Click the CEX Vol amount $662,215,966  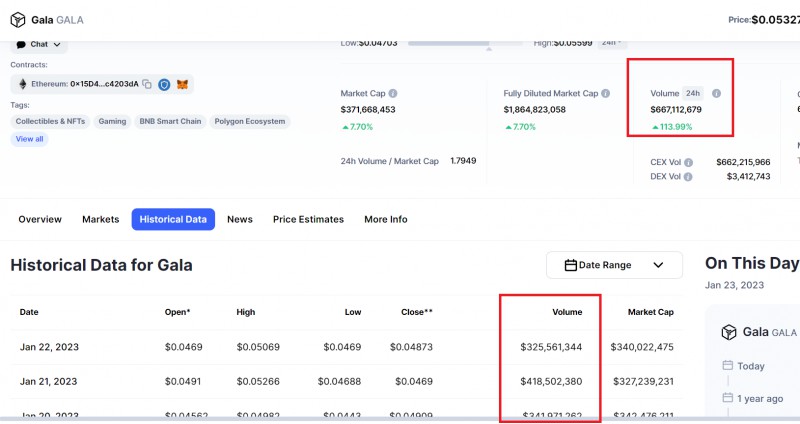[x=743, y=162]
